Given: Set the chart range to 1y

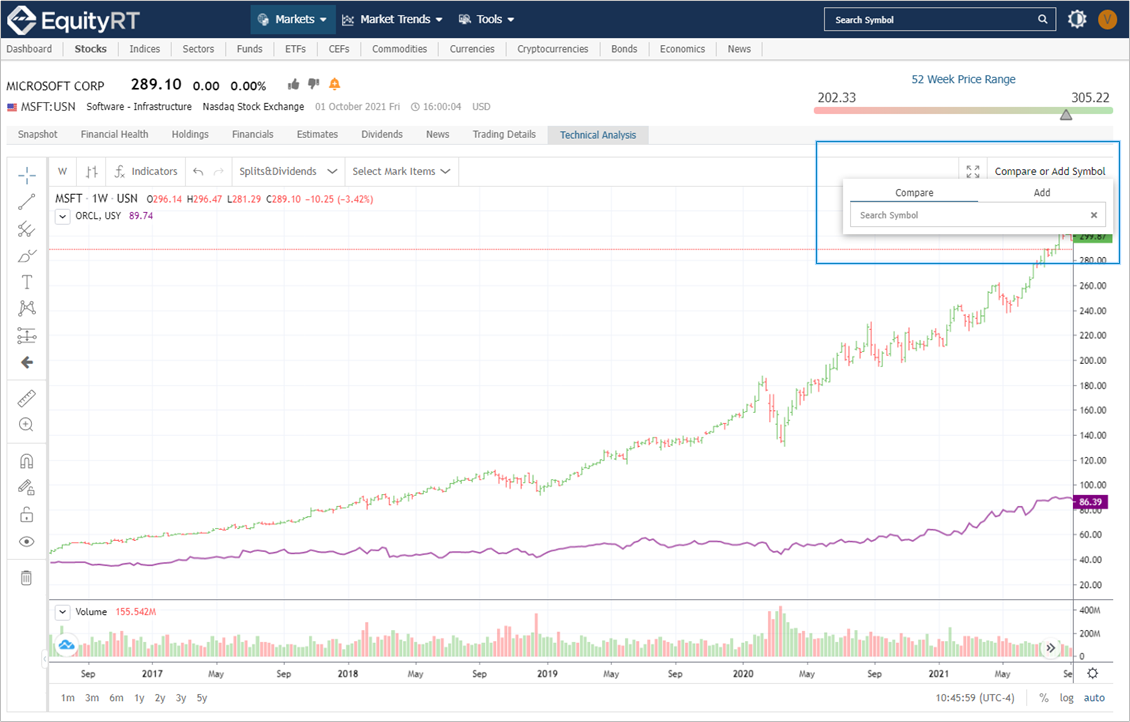Looking at the screenshot, I should (x=139, y=698).
